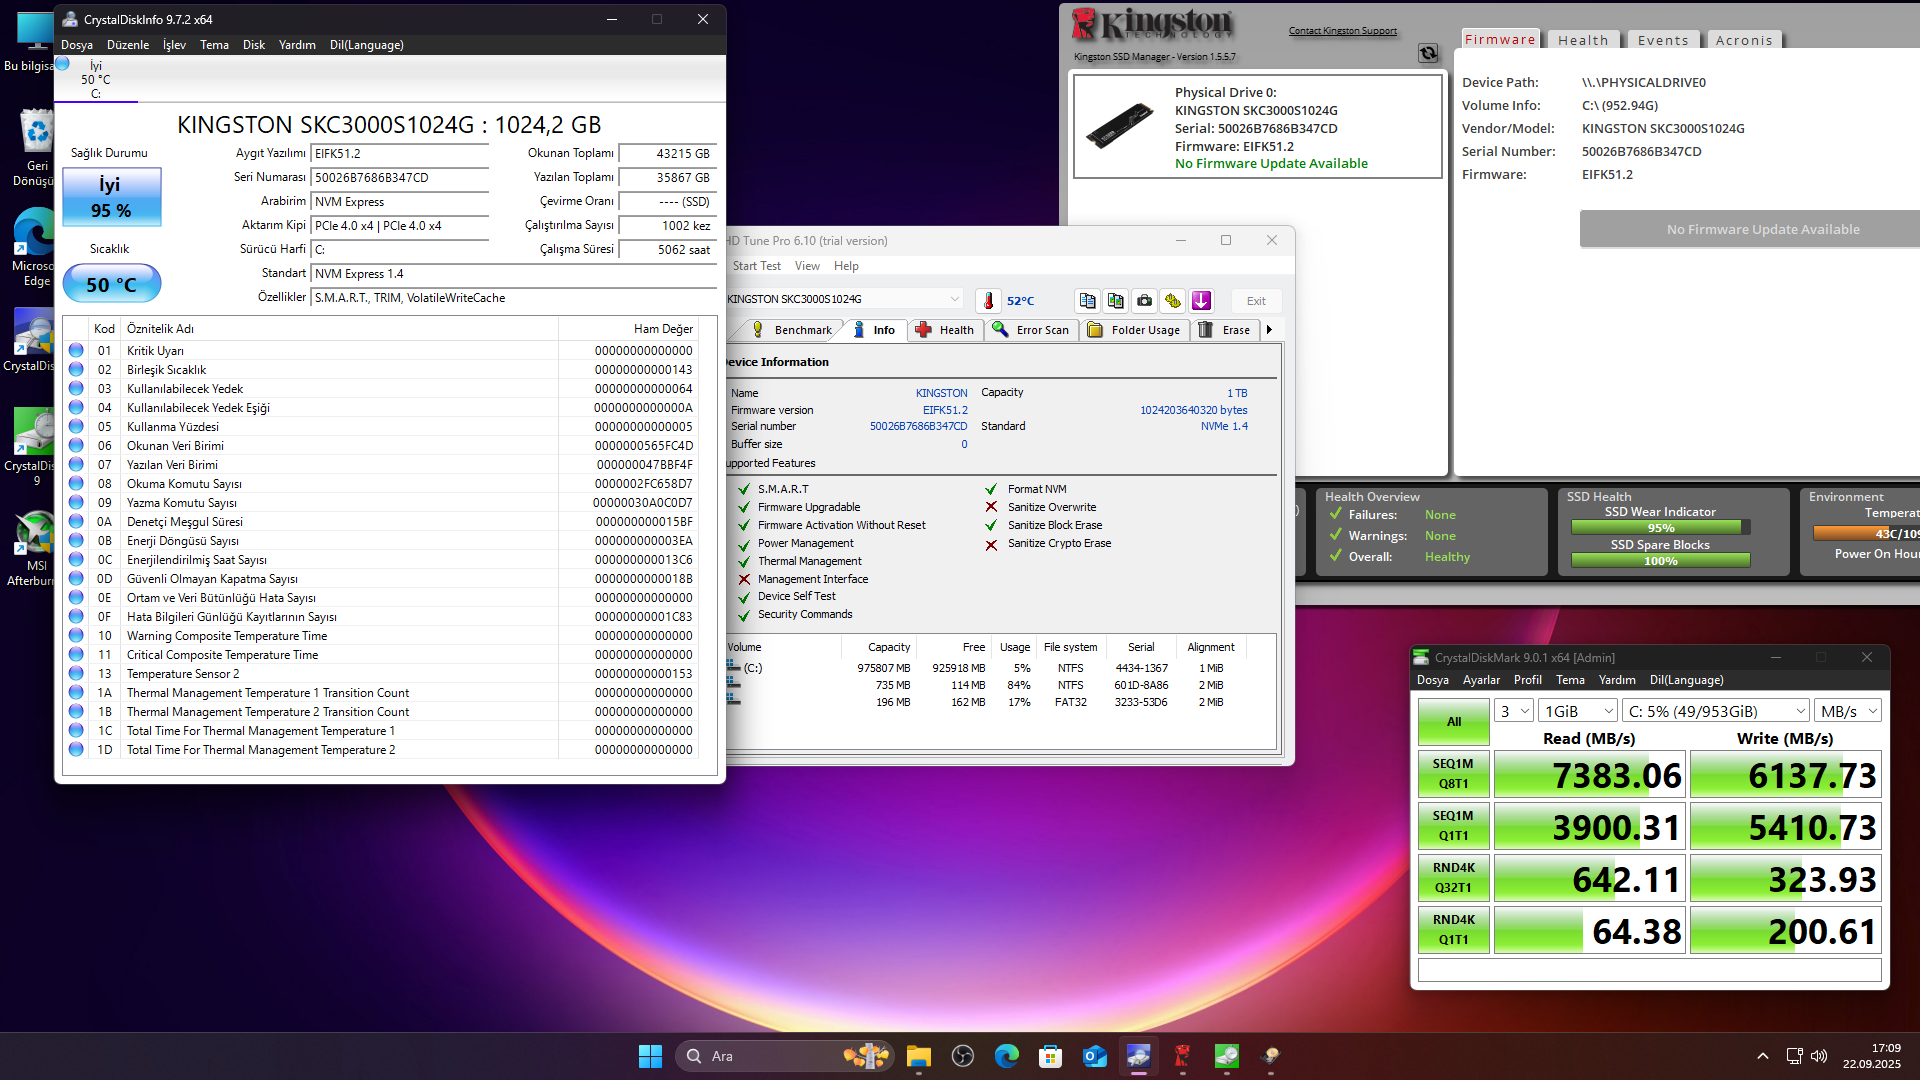Switch to green CrystalDiskMark icon on the taskbar

click(1226, 1056)
